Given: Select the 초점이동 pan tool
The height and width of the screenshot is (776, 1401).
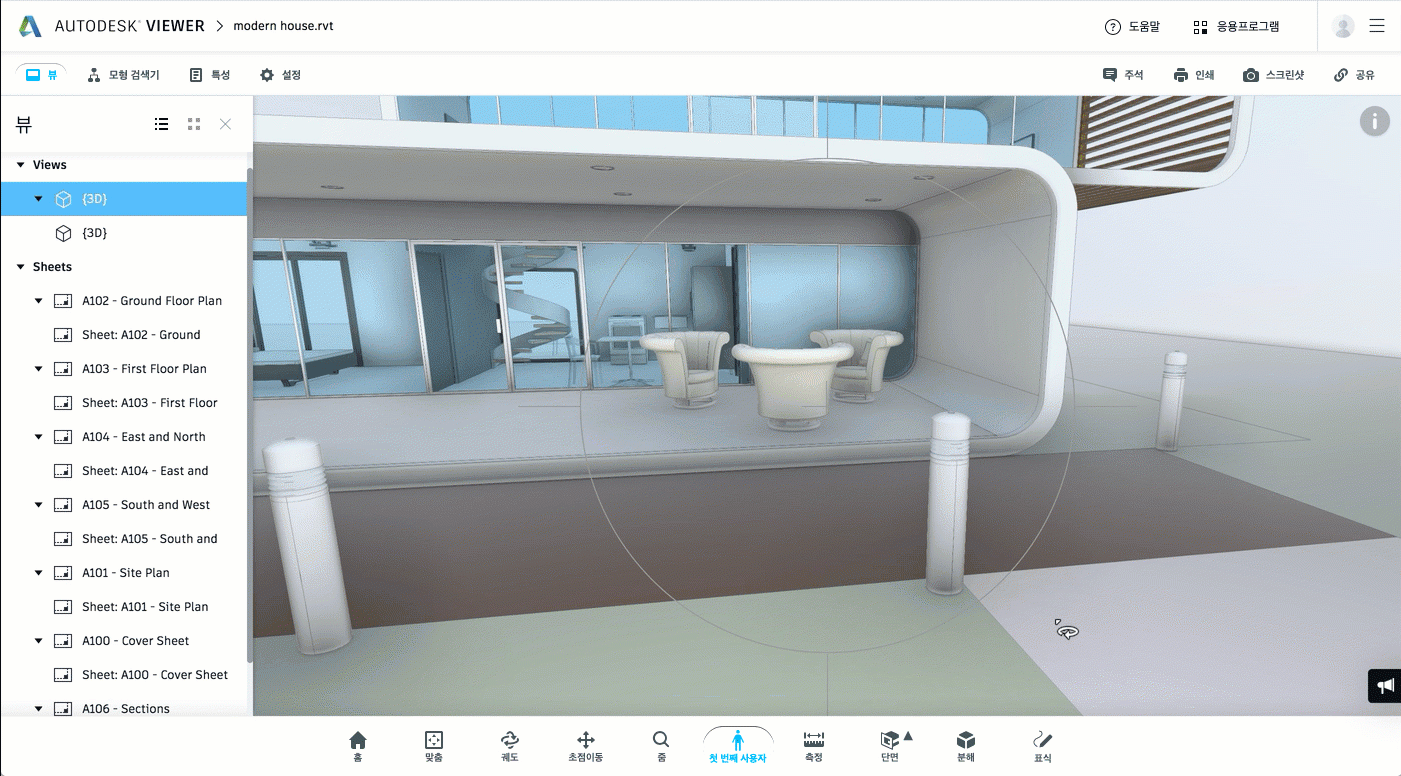Looking at the screenshot, I should coord(586,746).
